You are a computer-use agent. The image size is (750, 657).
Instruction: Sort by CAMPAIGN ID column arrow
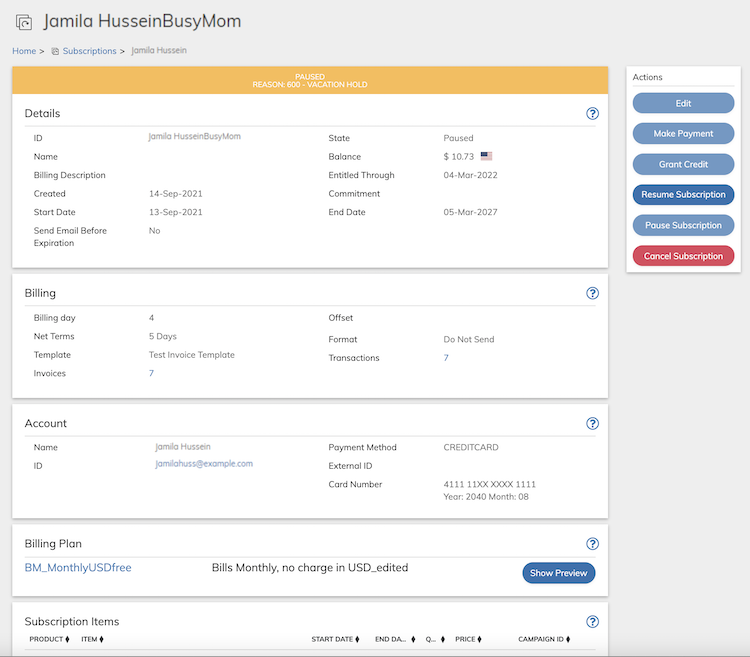click(568, 639)
